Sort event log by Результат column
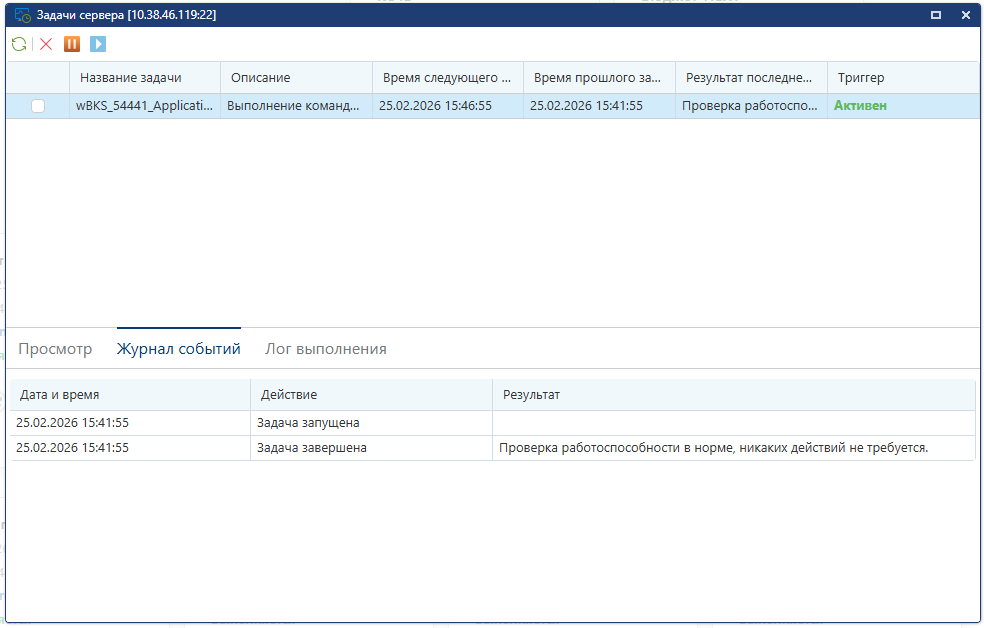Screen dimensions: 984x628 click(x=734, y=395)
